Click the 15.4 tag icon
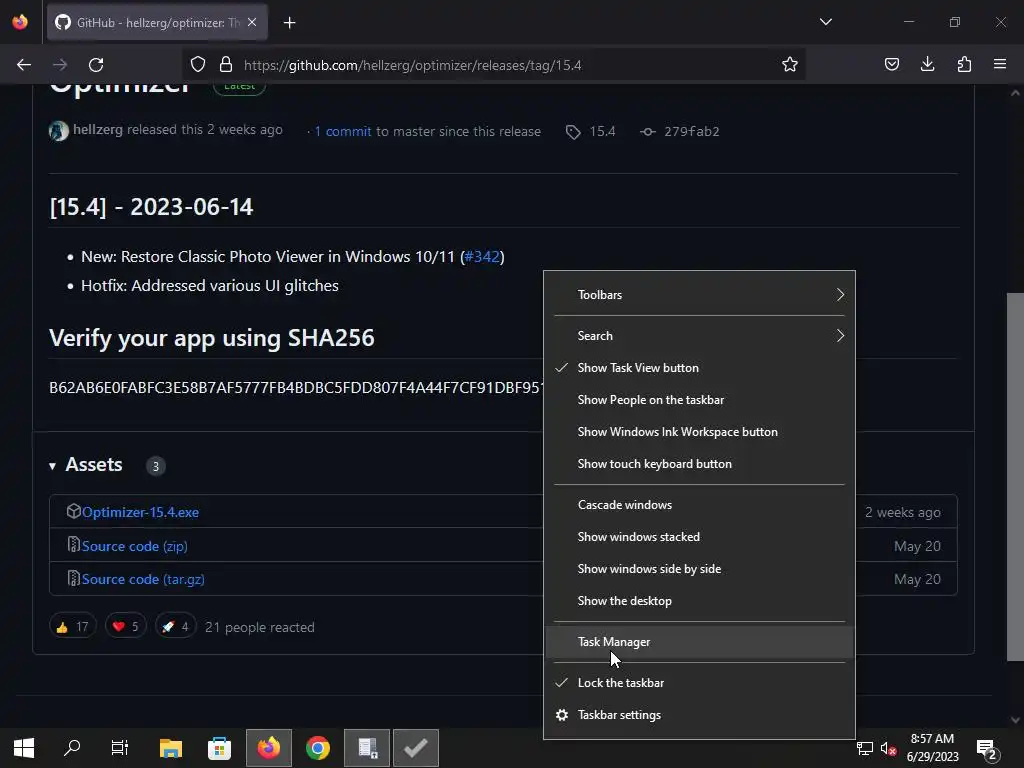Viewport: 1024px width, 768px height. (573, 132)
